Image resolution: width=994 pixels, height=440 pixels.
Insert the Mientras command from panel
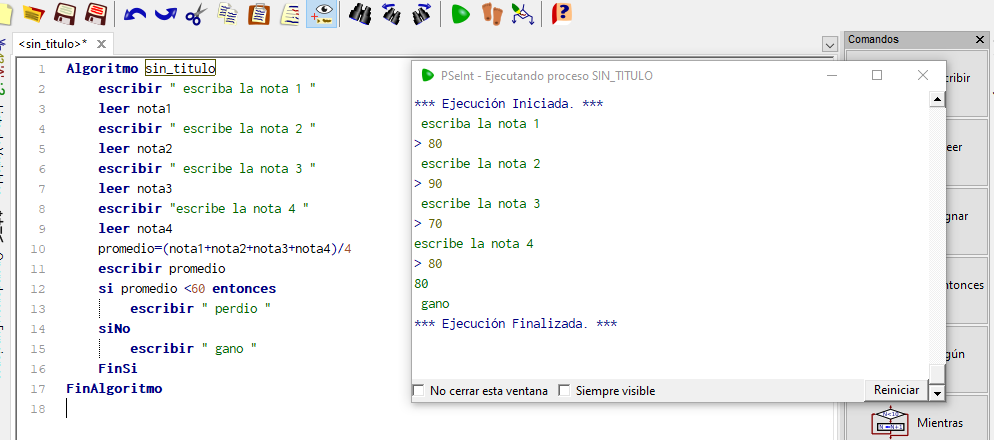(918, 422)
